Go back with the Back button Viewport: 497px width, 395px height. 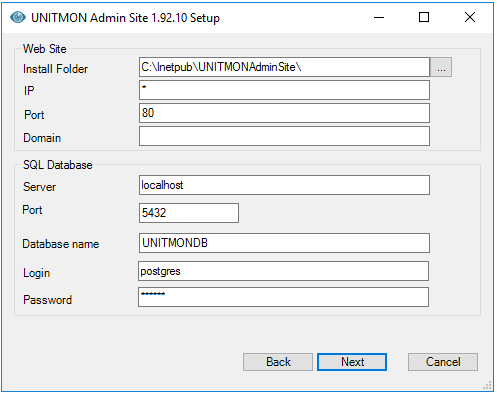tap(278, 362)
